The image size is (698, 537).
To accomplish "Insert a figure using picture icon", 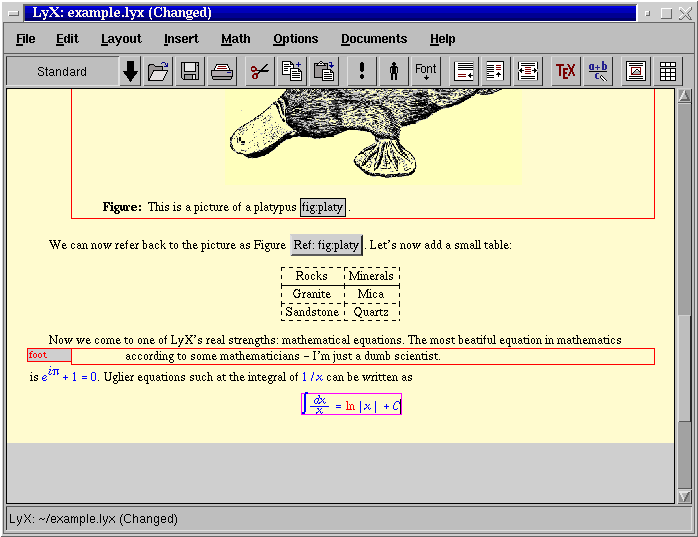I will click(635, 72).
